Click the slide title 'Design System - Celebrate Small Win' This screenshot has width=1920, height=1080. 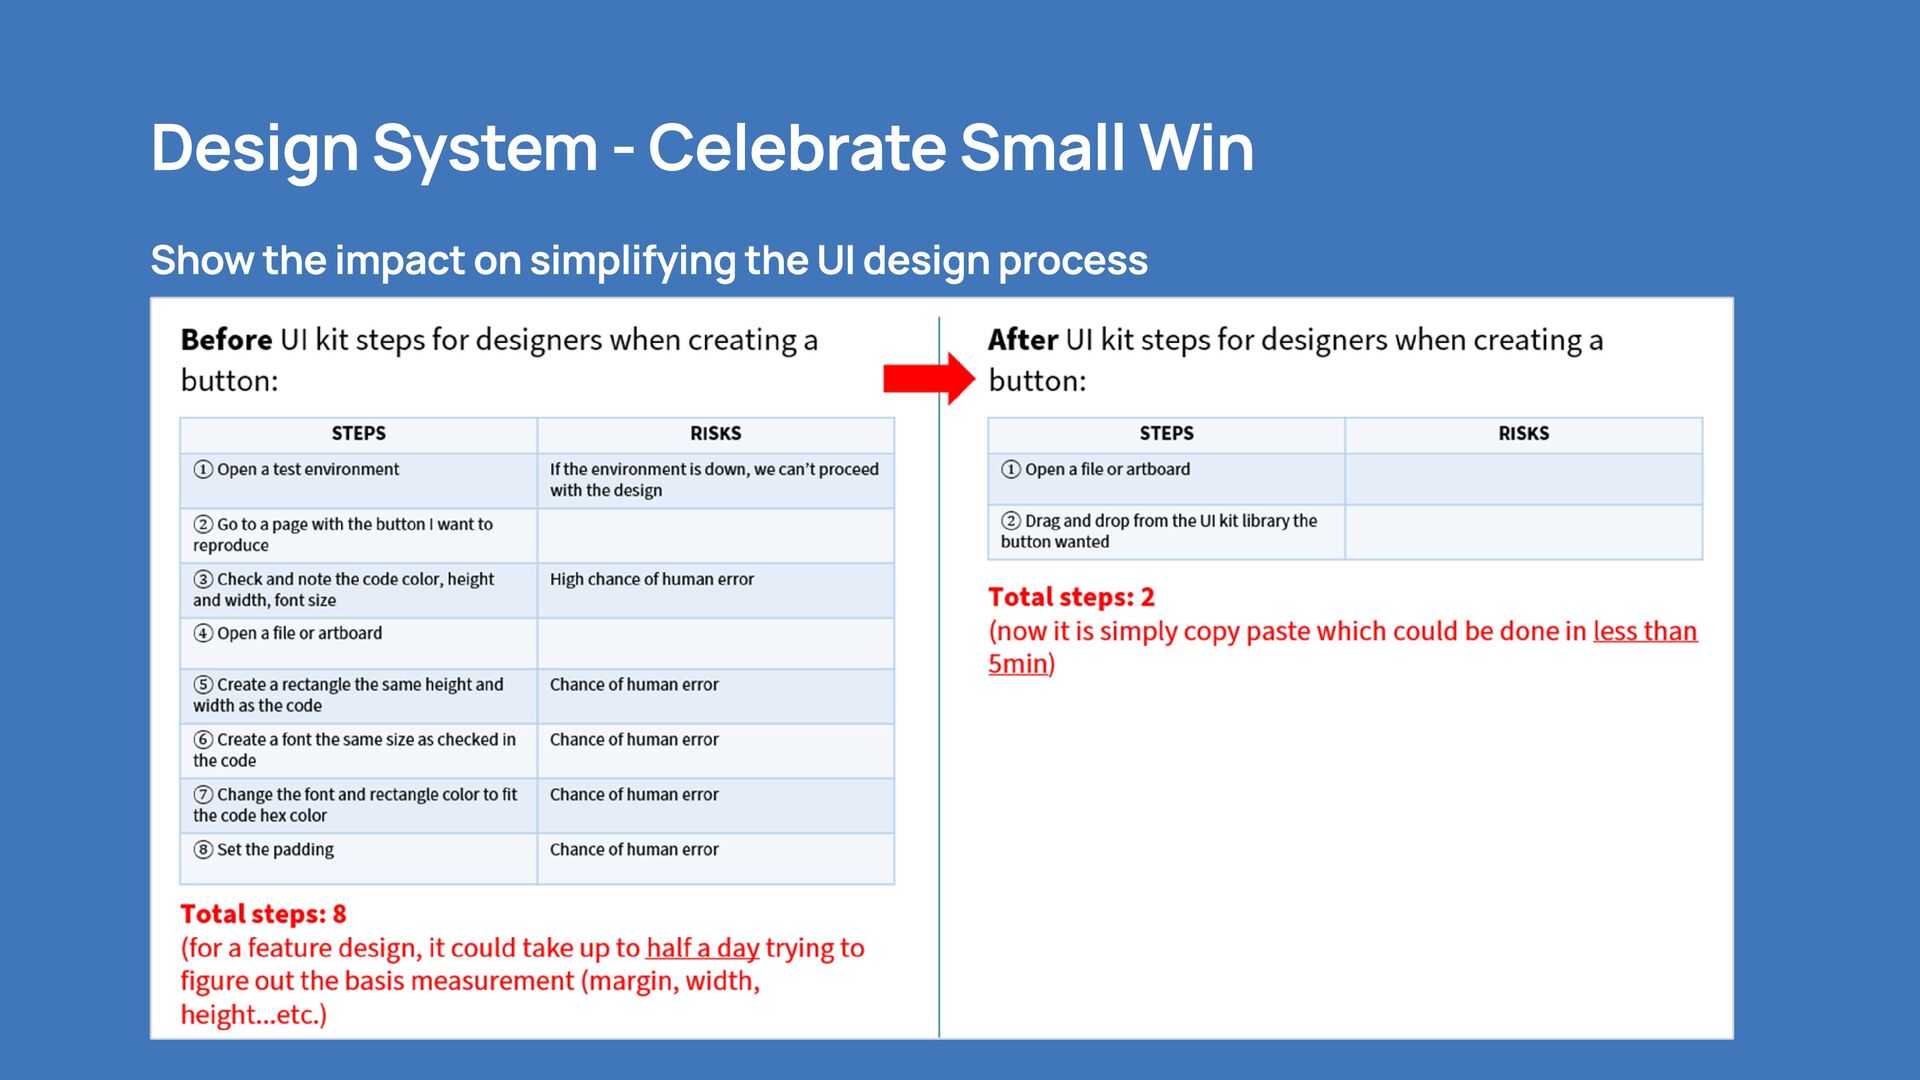pos(702,148)
